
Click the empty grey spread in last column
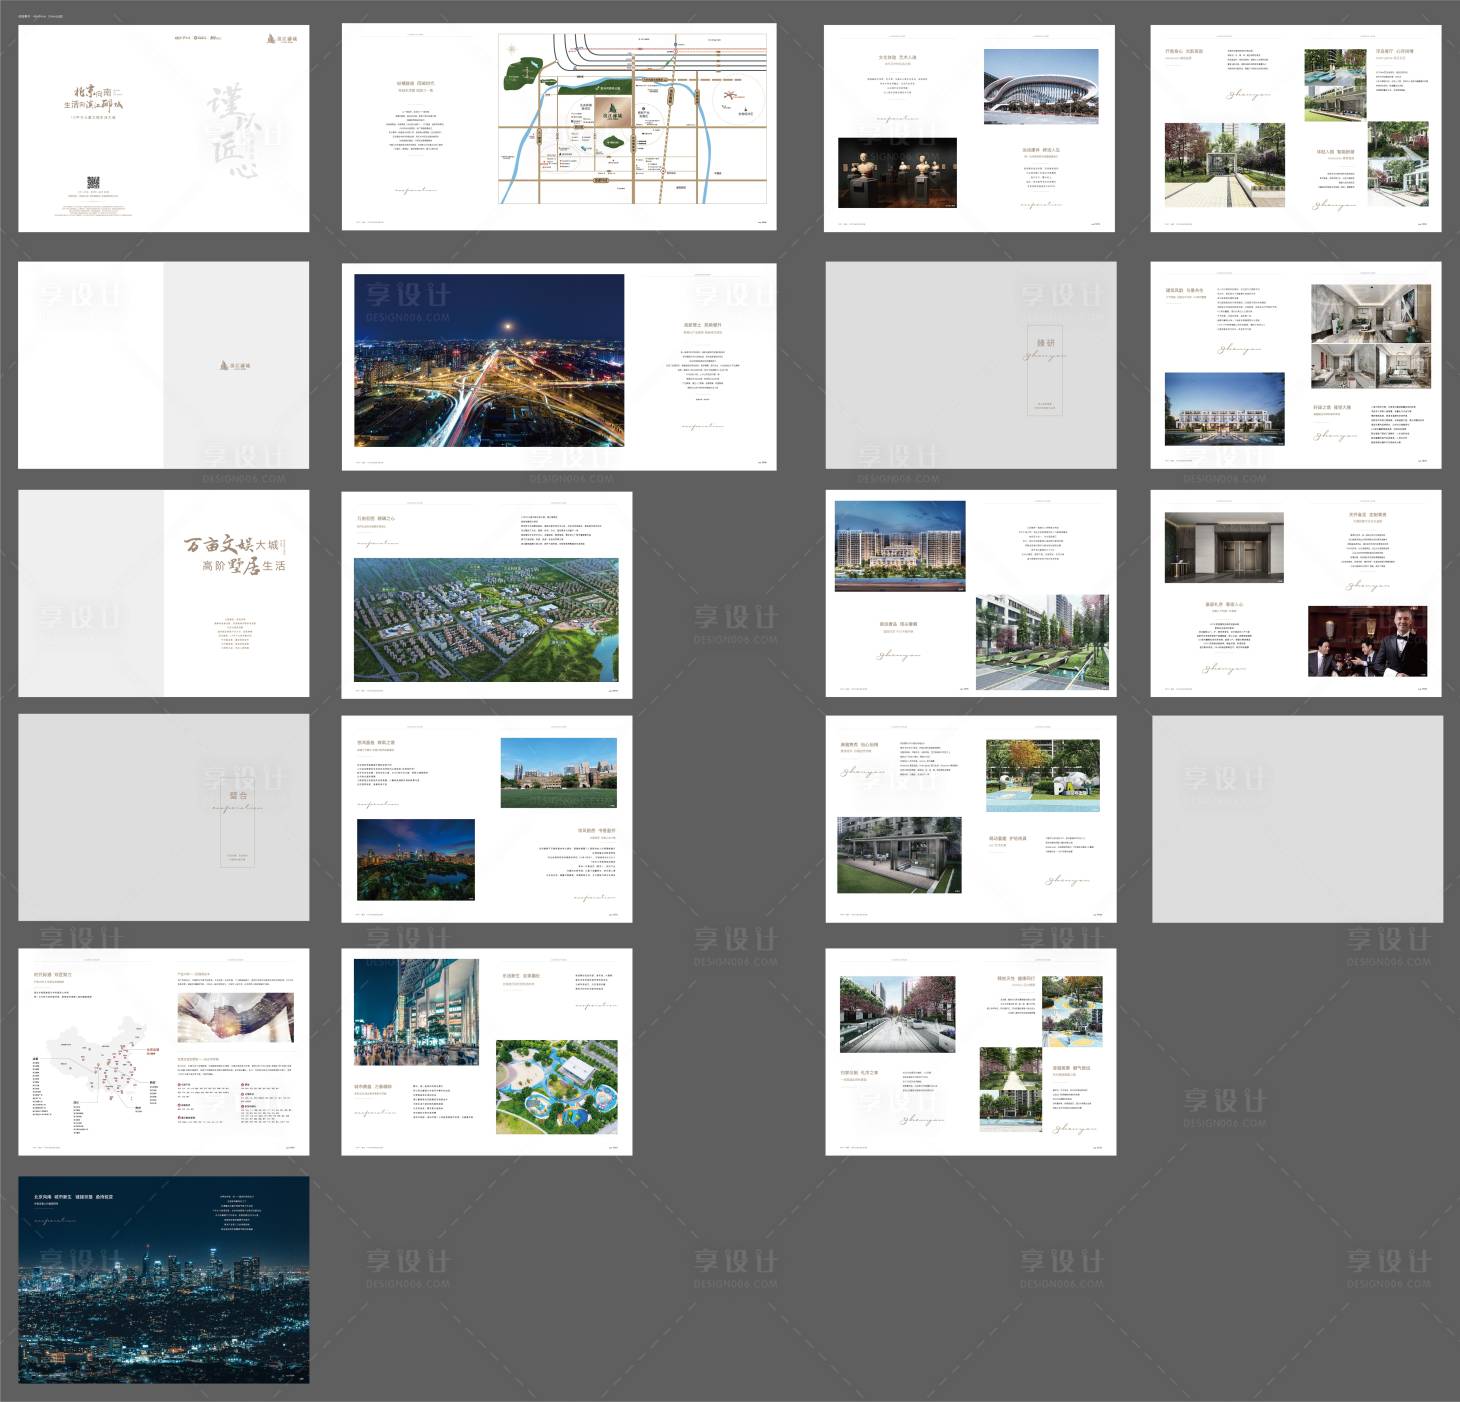1297,819
